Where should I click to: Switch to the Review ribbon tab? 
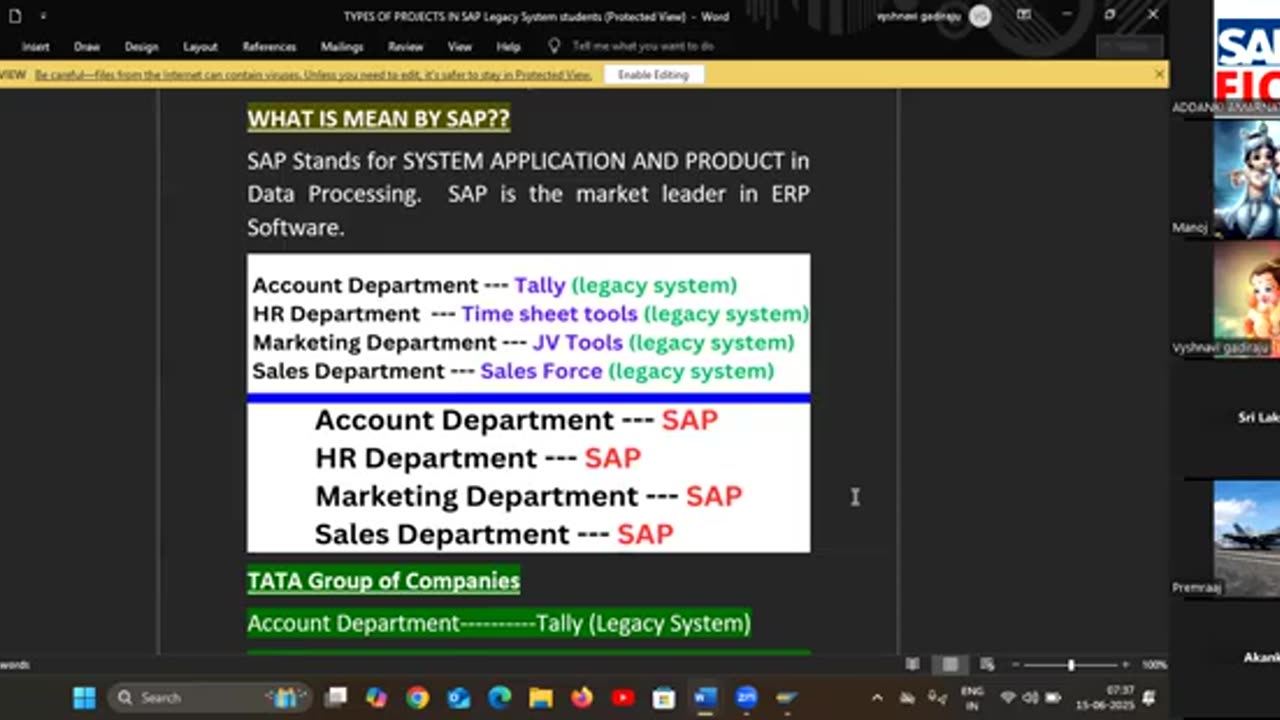point(405,47)
